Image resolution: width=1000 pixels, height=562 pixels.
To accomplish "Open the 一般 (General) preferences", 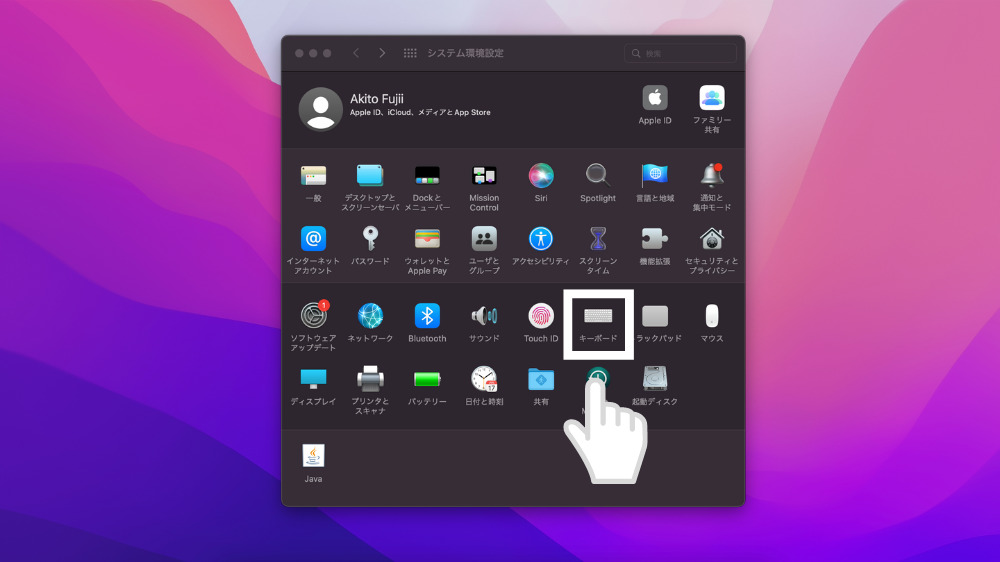I will point(313,176).
